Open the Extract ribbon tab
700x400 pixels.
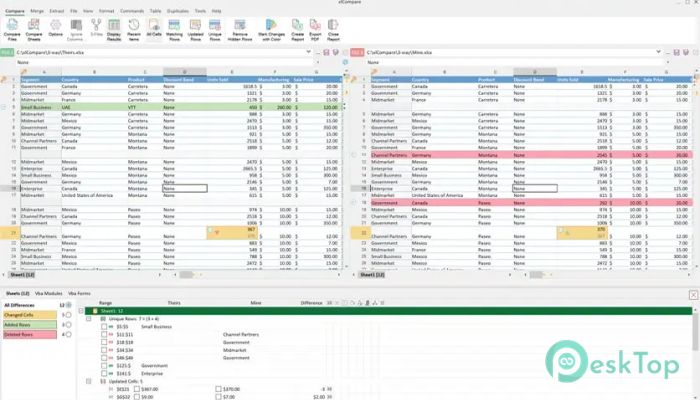(x=57, y=11)
